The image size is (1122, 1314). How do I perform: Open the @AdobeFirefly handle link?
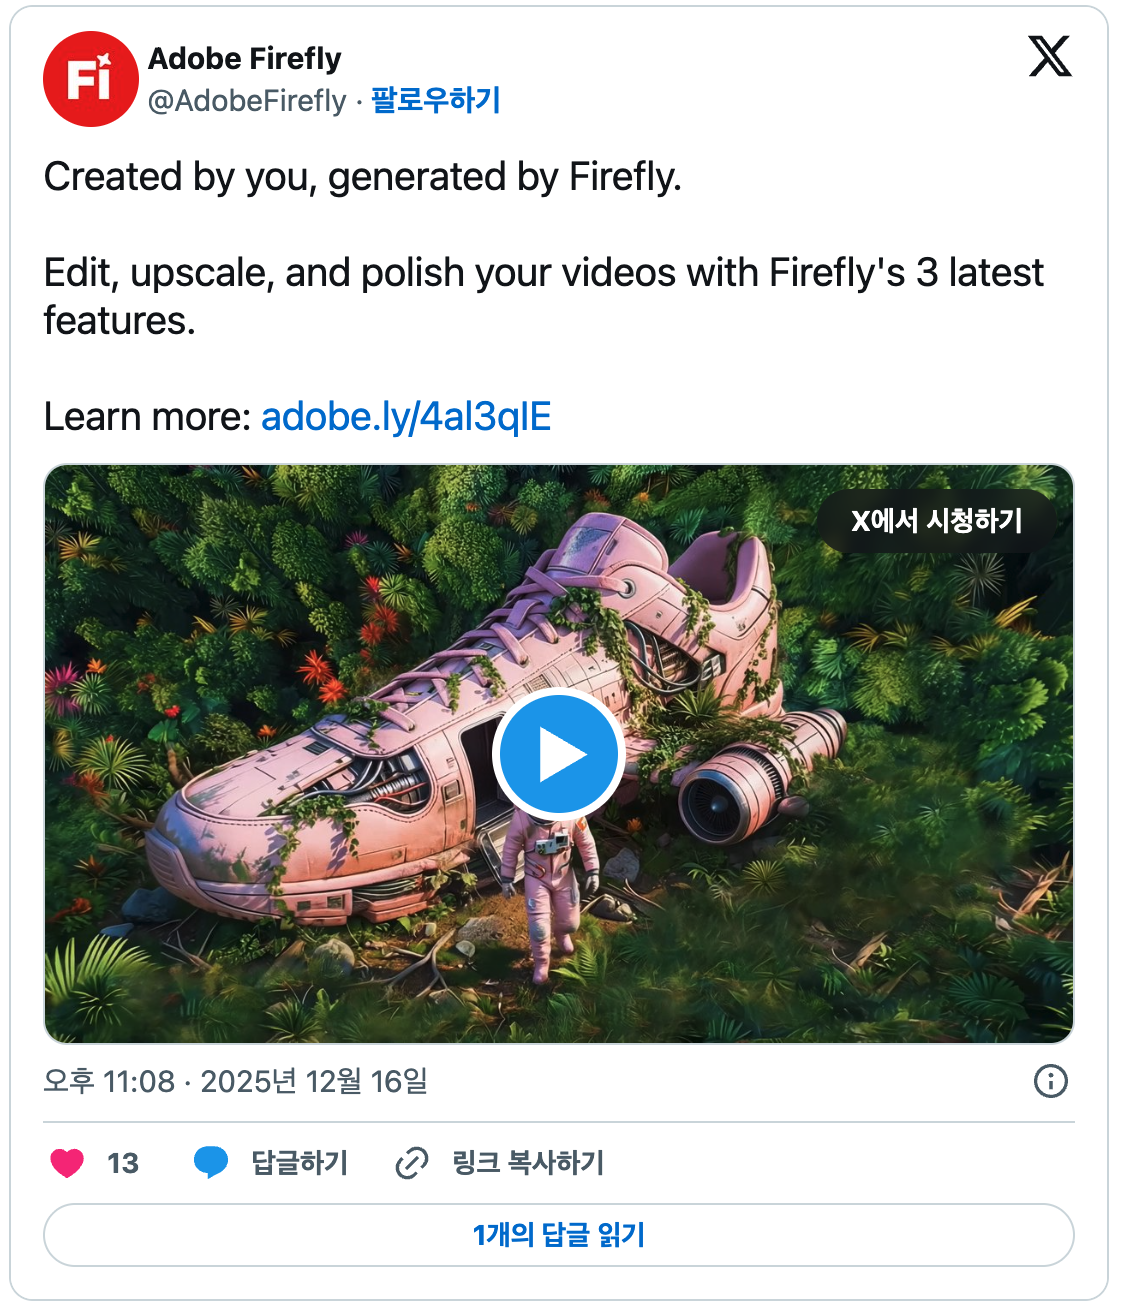[247, 101]
